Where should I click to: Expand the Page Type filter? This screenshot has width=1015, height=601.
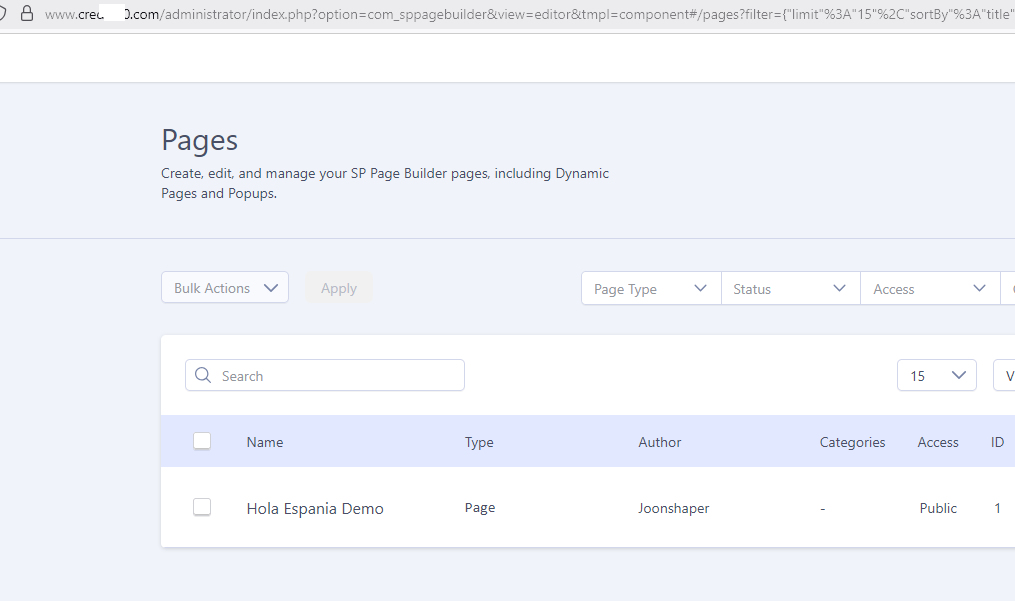click(x=650, y=289)
